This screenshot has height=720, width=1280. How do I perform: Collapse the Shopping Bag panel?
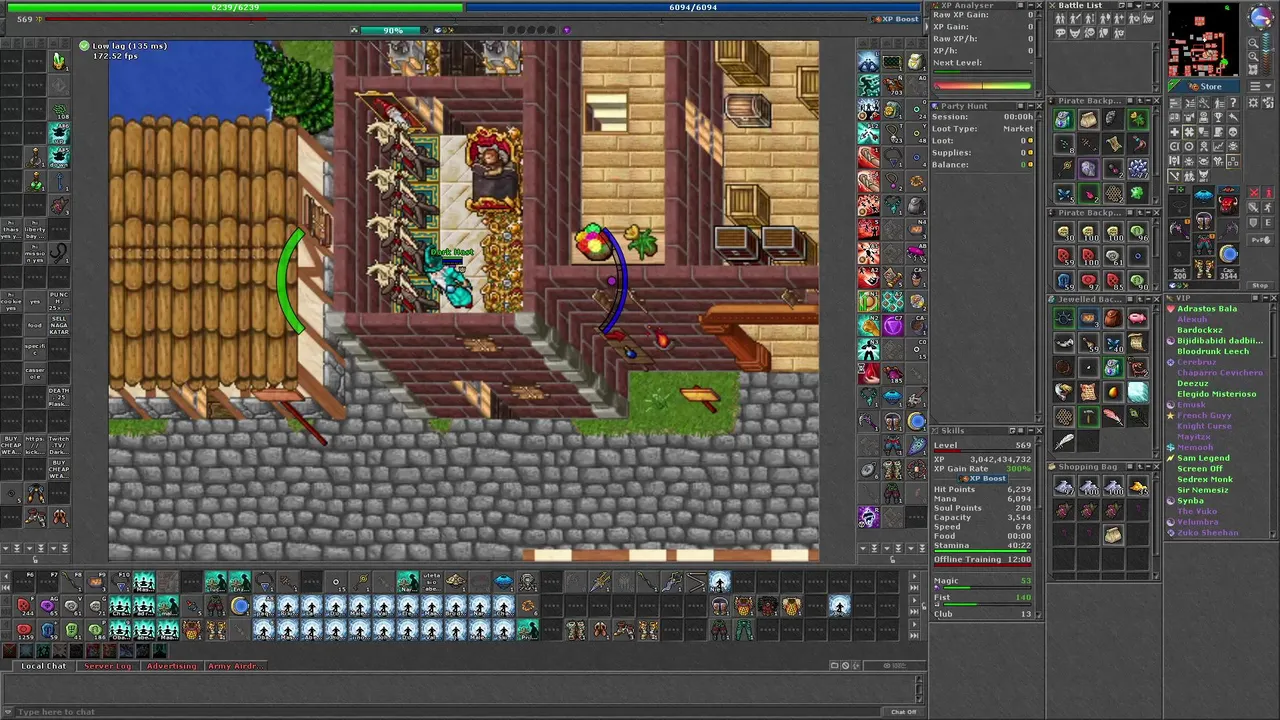[1148, 467]
